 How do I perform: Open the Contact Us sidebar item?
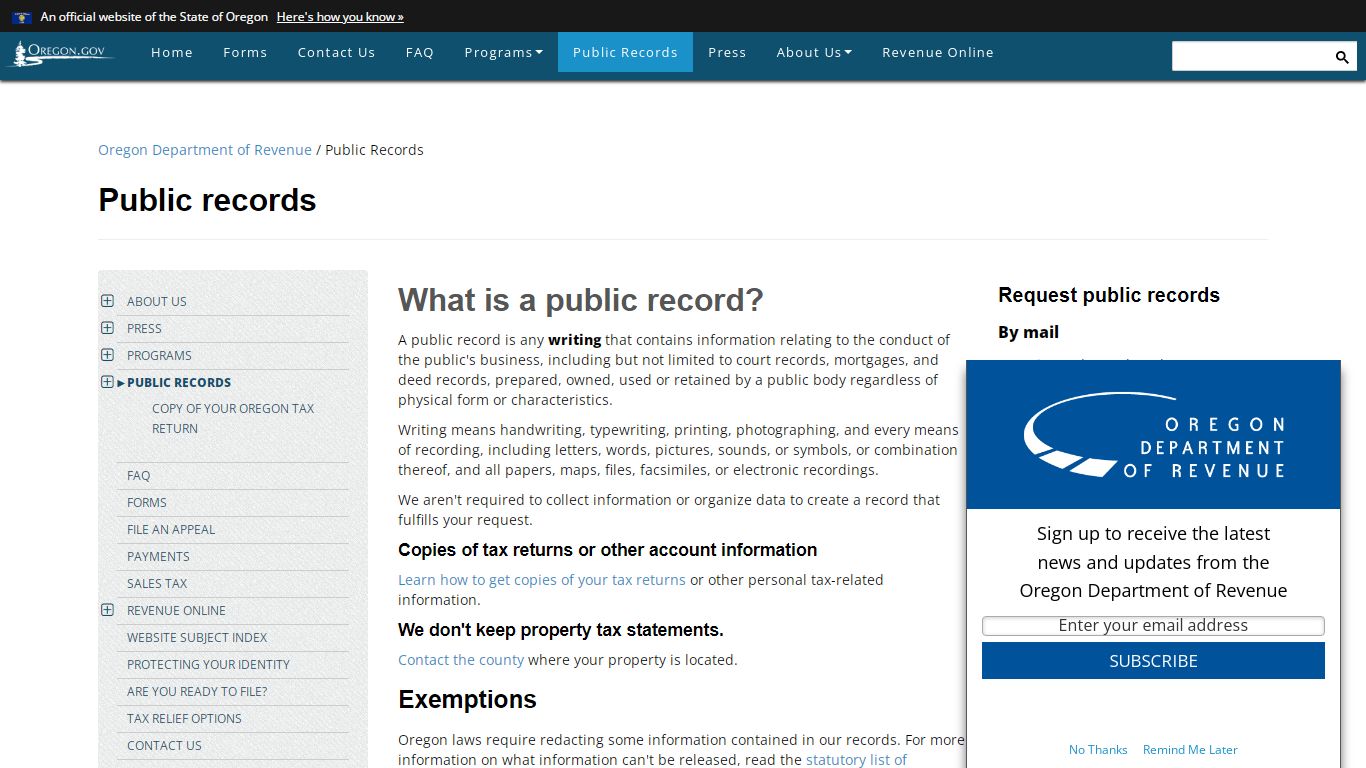164,746
